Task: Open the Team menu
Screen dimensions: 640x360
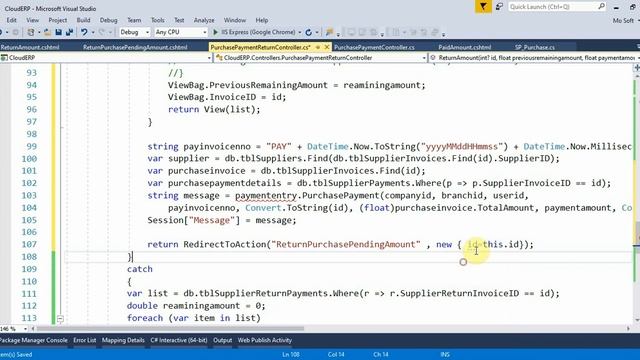Action: 134,20
